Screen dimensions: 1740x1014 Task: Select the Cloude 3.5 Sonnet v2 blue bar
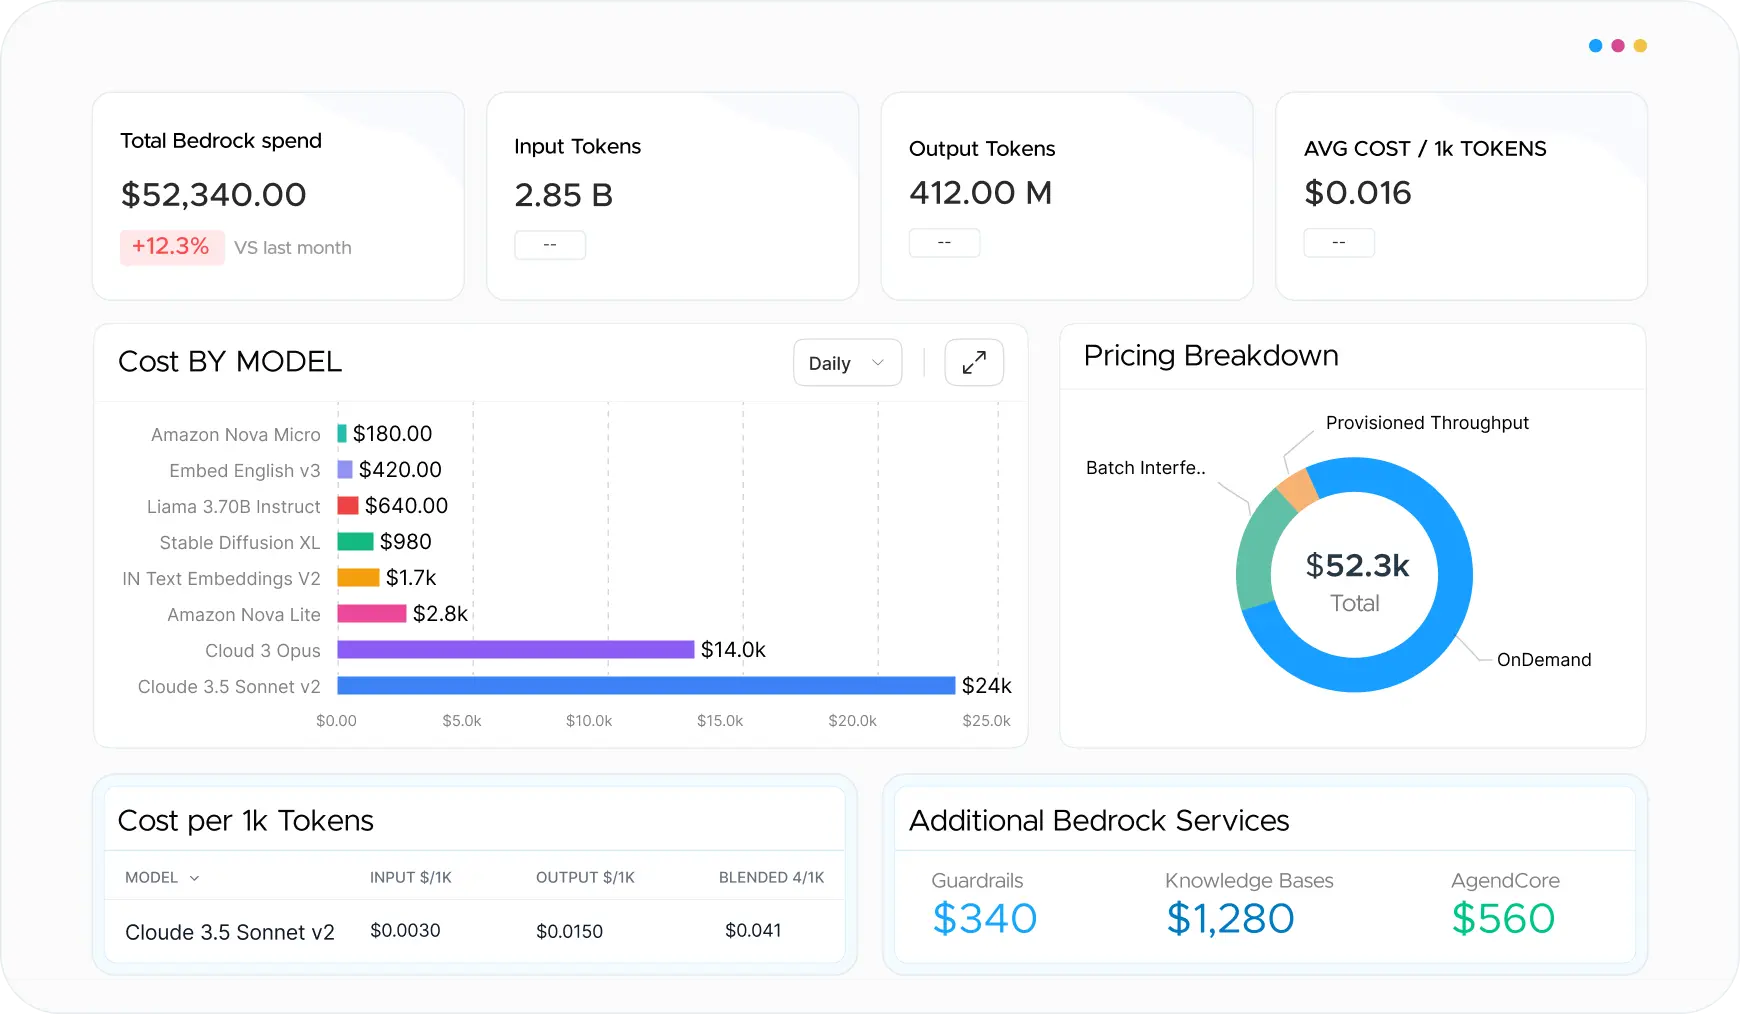coord(646,686)
